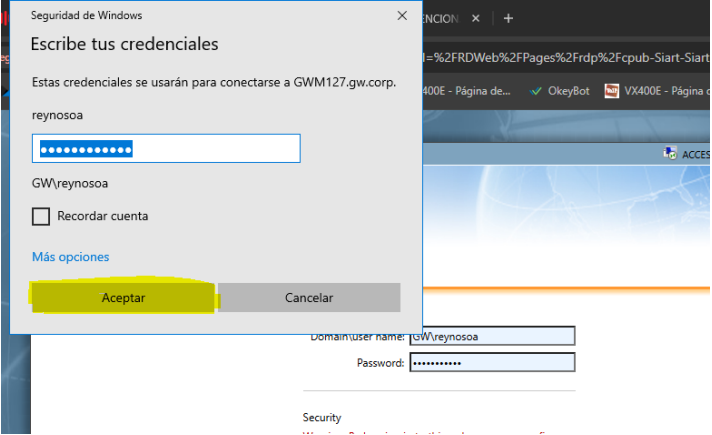The height and width of the screenshot is (435, 712).
Task: Focus the dialog password input field
Action: tap(166, 149)
